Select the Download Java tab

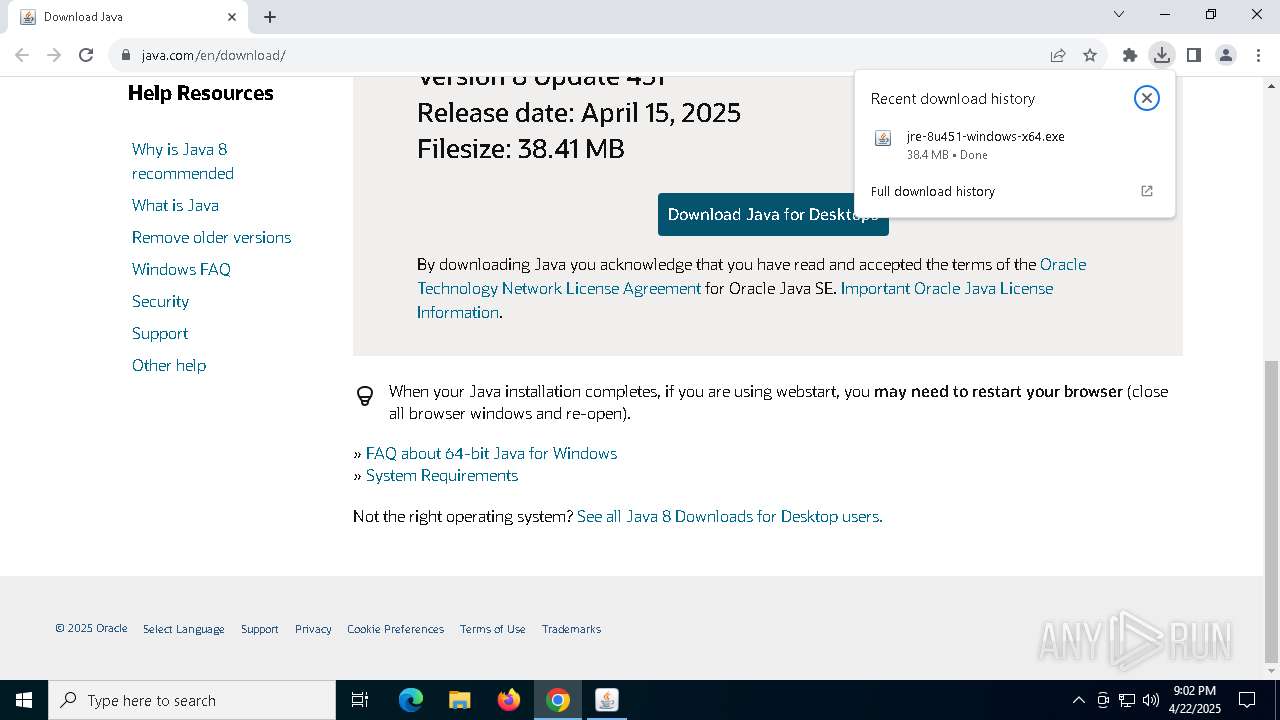pos(127,17)
